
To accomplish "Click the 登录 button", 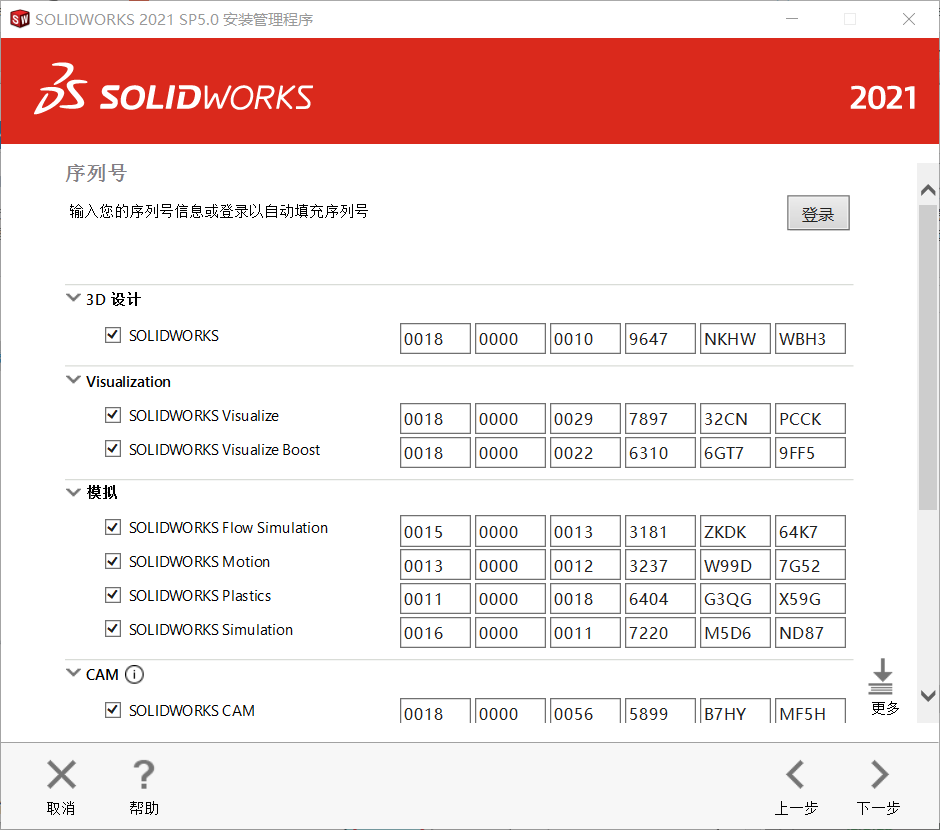I will pos(817,212).
